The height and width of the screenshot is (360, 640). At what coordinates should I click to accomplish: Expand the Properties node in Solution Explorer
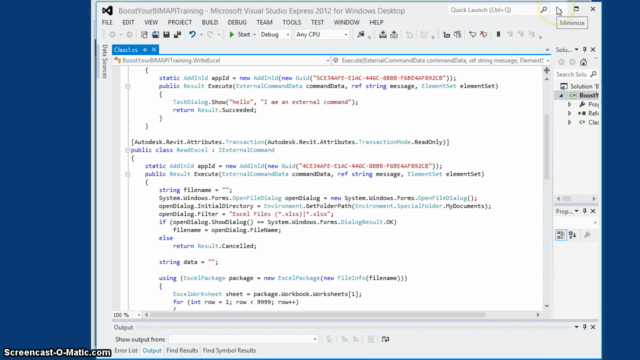pos(569,104)
